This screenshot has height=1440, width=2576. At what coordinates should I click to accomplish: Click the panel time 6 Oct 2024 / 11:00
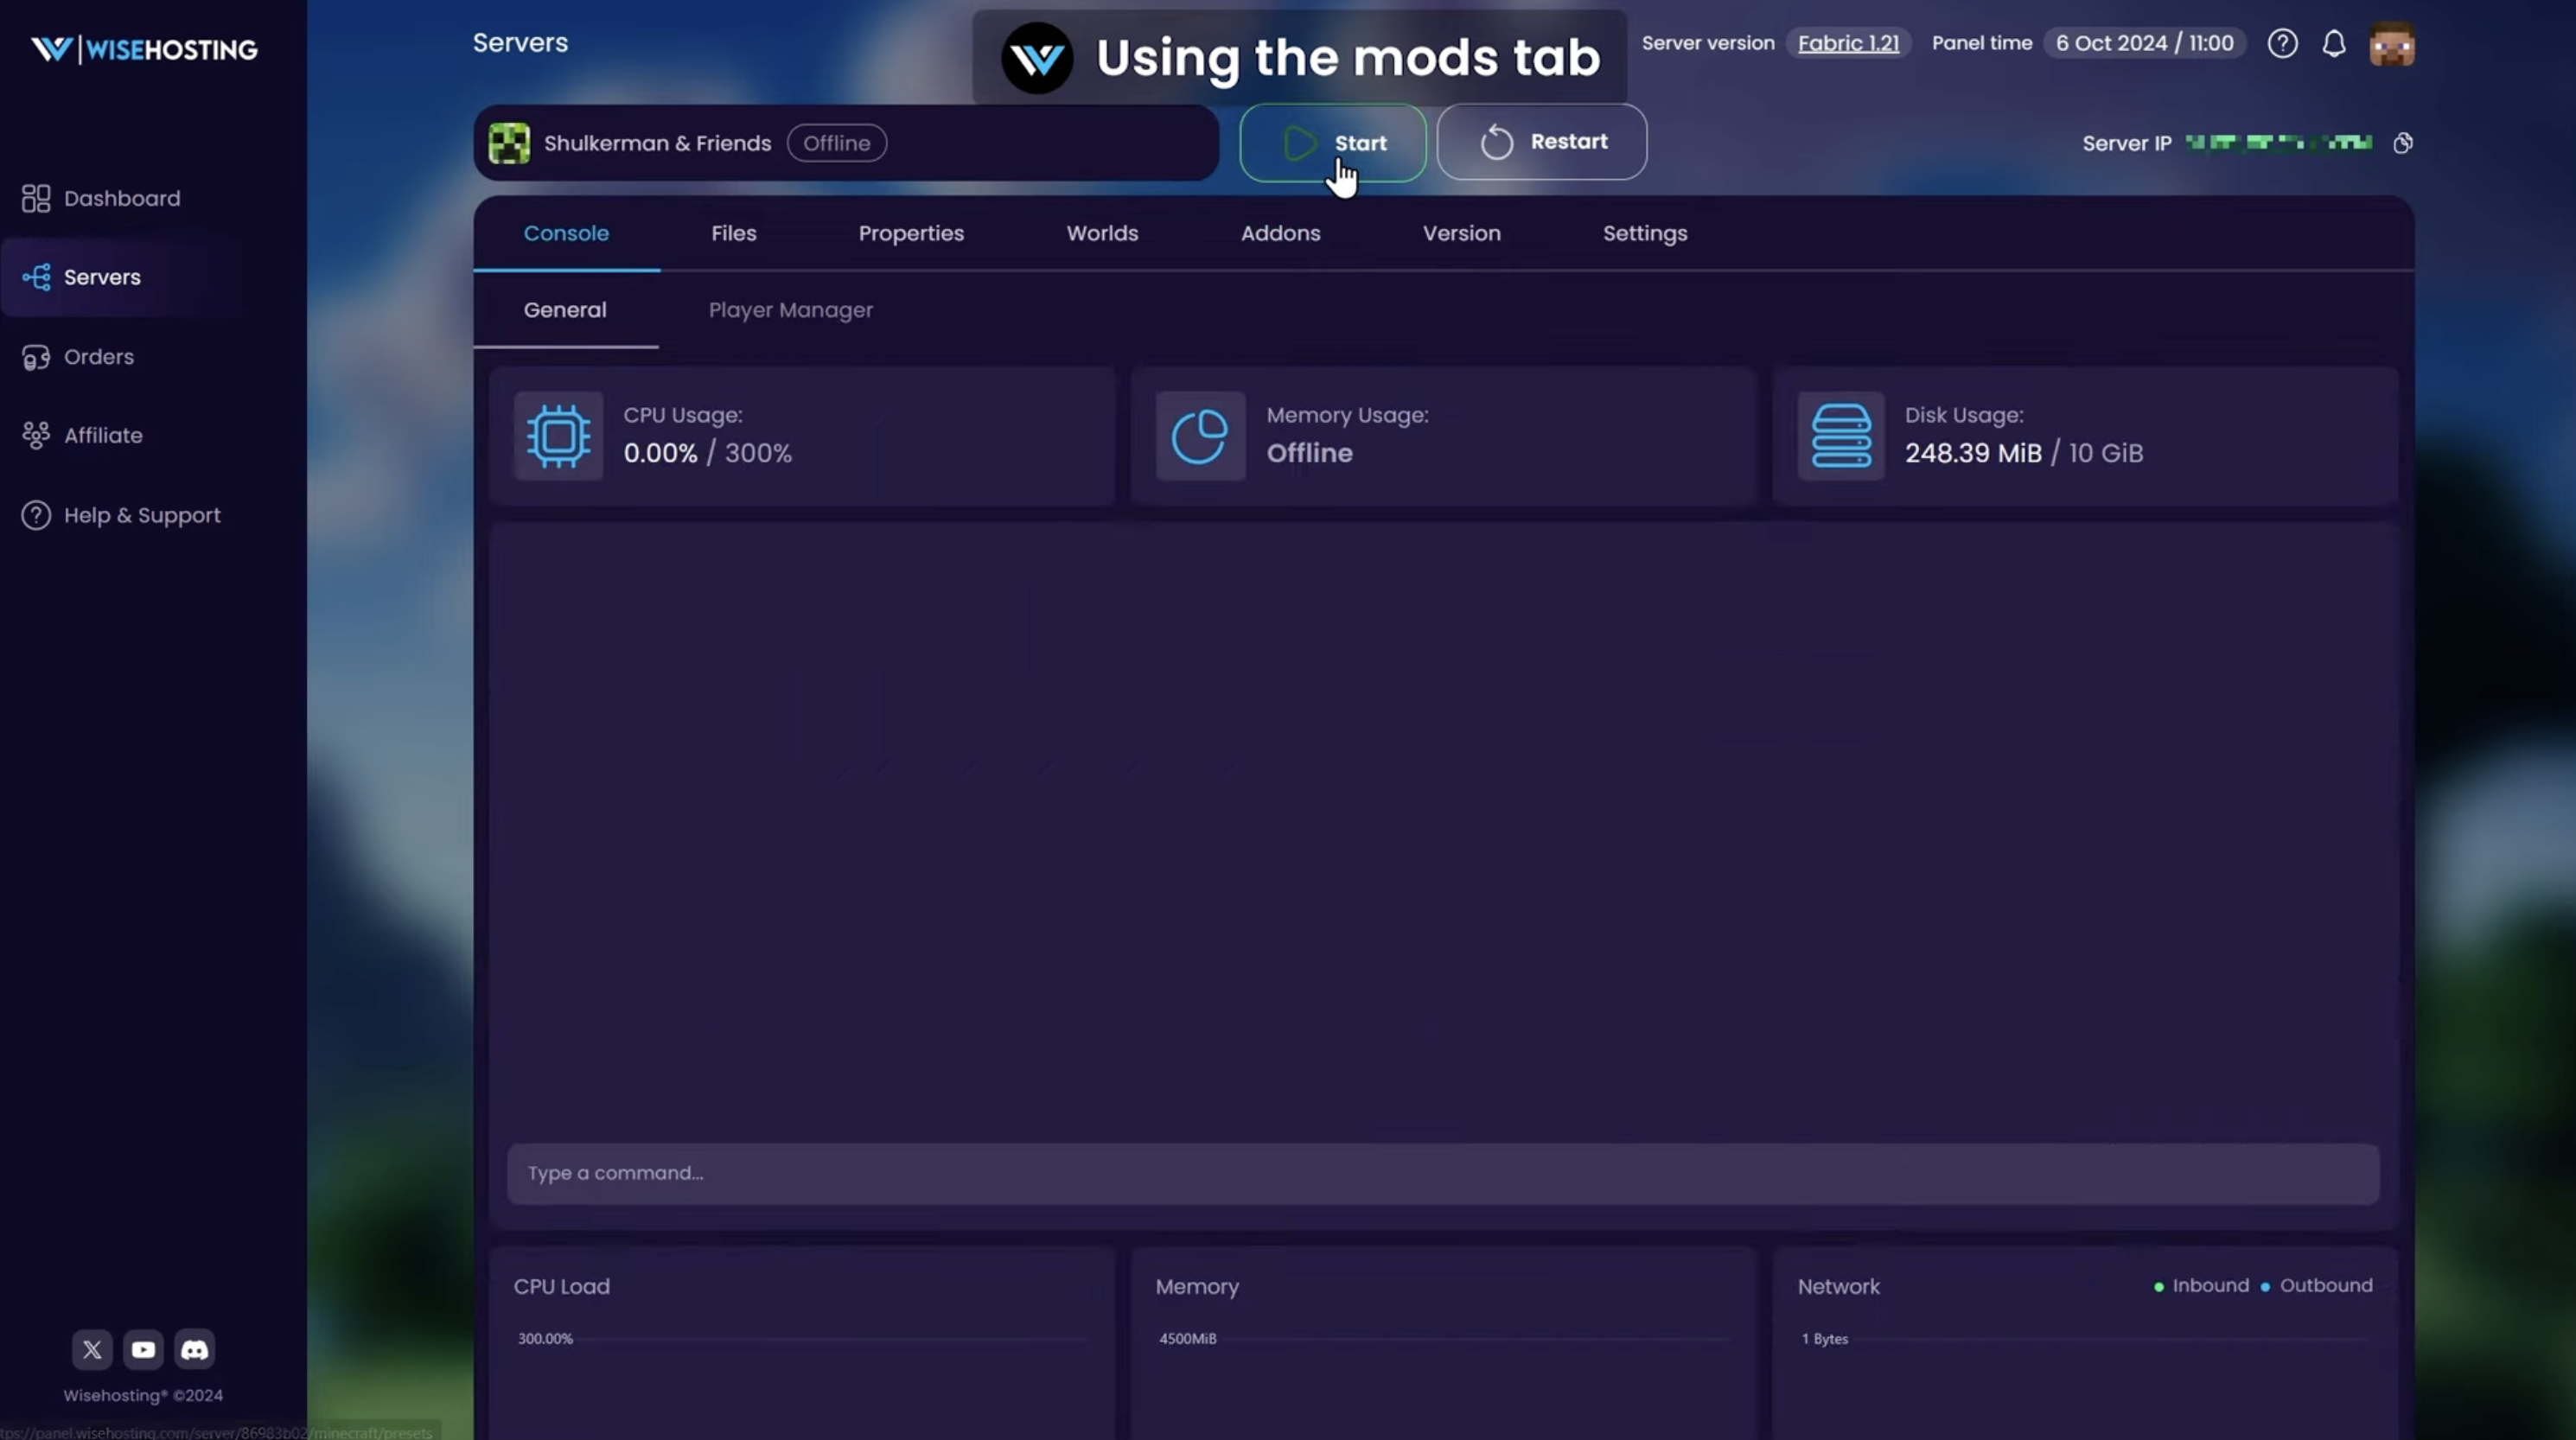[2145, 43]
